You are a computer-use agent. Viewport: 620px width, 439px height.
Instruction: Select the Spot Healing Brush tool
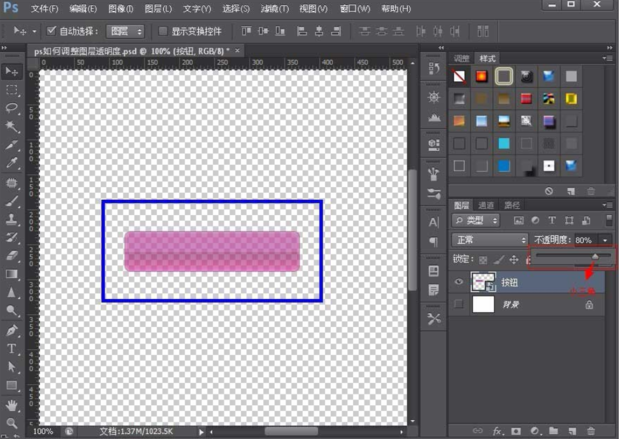pyautogui.click(x=11, y=183)
